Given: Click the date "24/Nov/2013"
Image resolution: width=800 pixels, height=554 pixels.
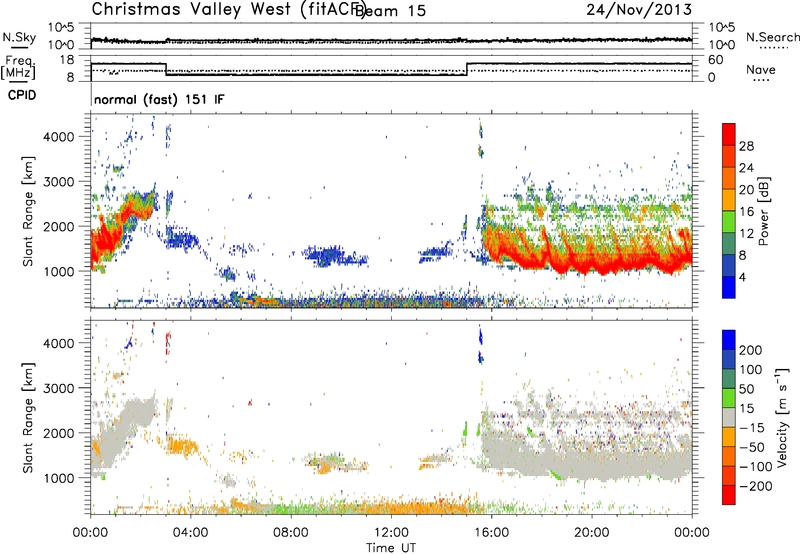Looking at the screenshot, I should click(x=639, y=9).
